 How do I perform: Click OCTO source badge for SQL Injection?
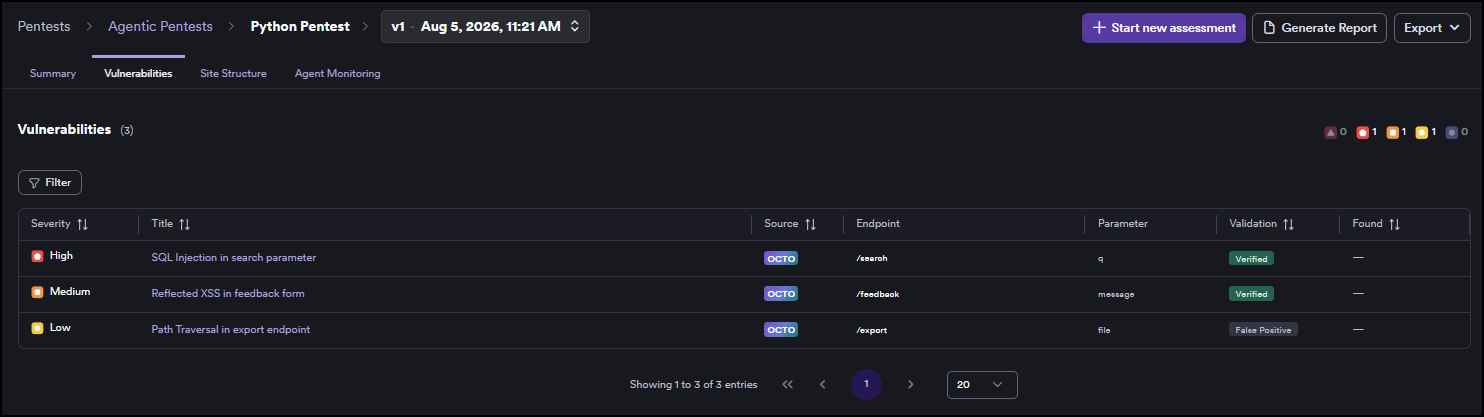(780, 258)
